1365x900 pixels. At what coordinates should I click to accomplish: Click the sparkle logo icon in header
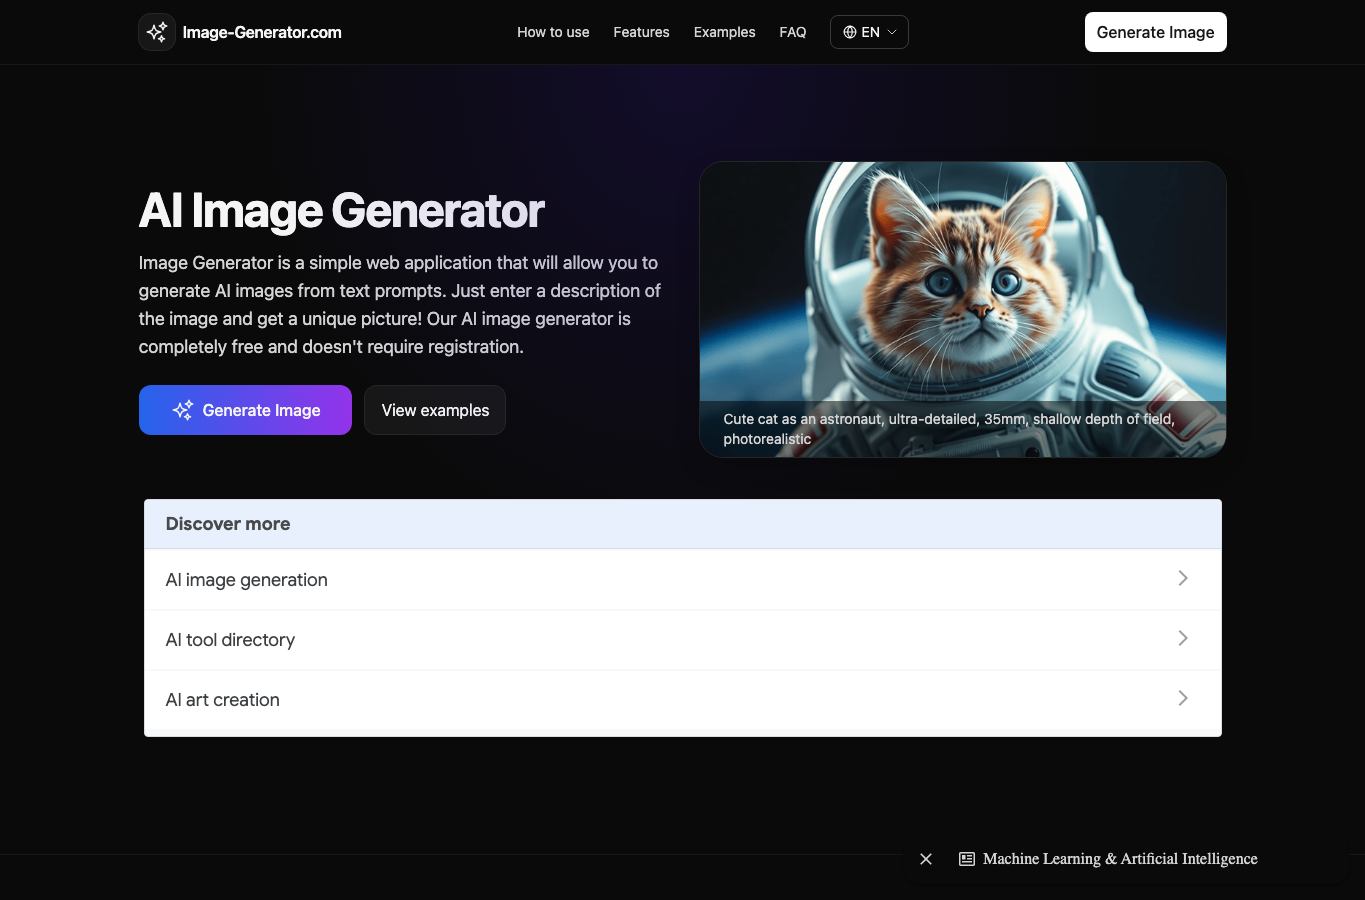point(157,32)
